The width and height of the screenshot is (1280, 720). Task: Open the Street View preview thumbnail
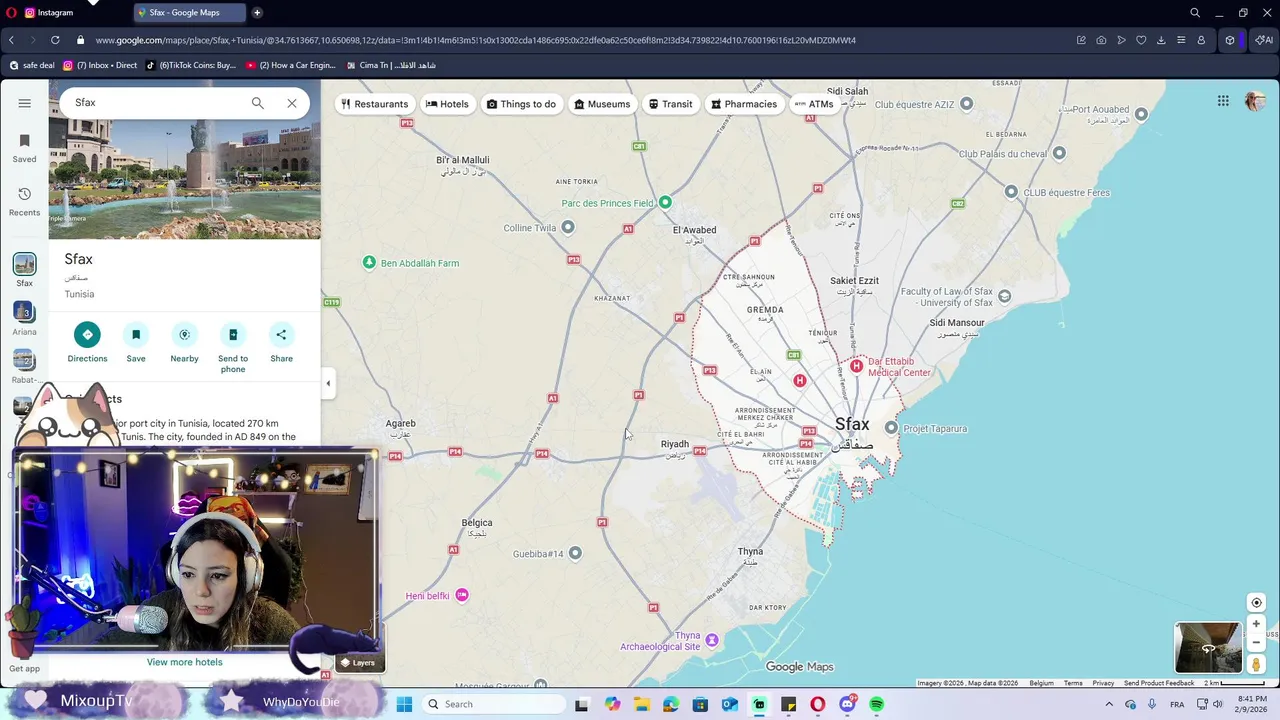point(1208,648)
